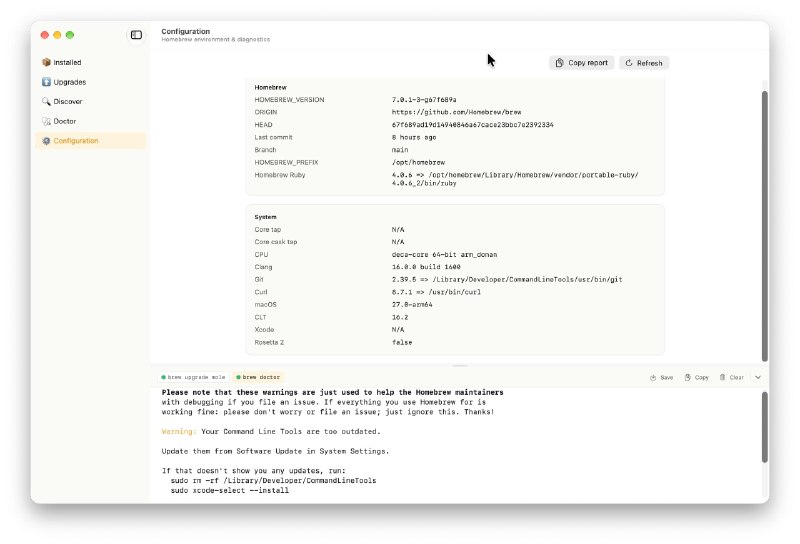The width and height of the screenshot is (800, 544).
Task: Click the Git version path value
Action: click(x=507, y=280)
